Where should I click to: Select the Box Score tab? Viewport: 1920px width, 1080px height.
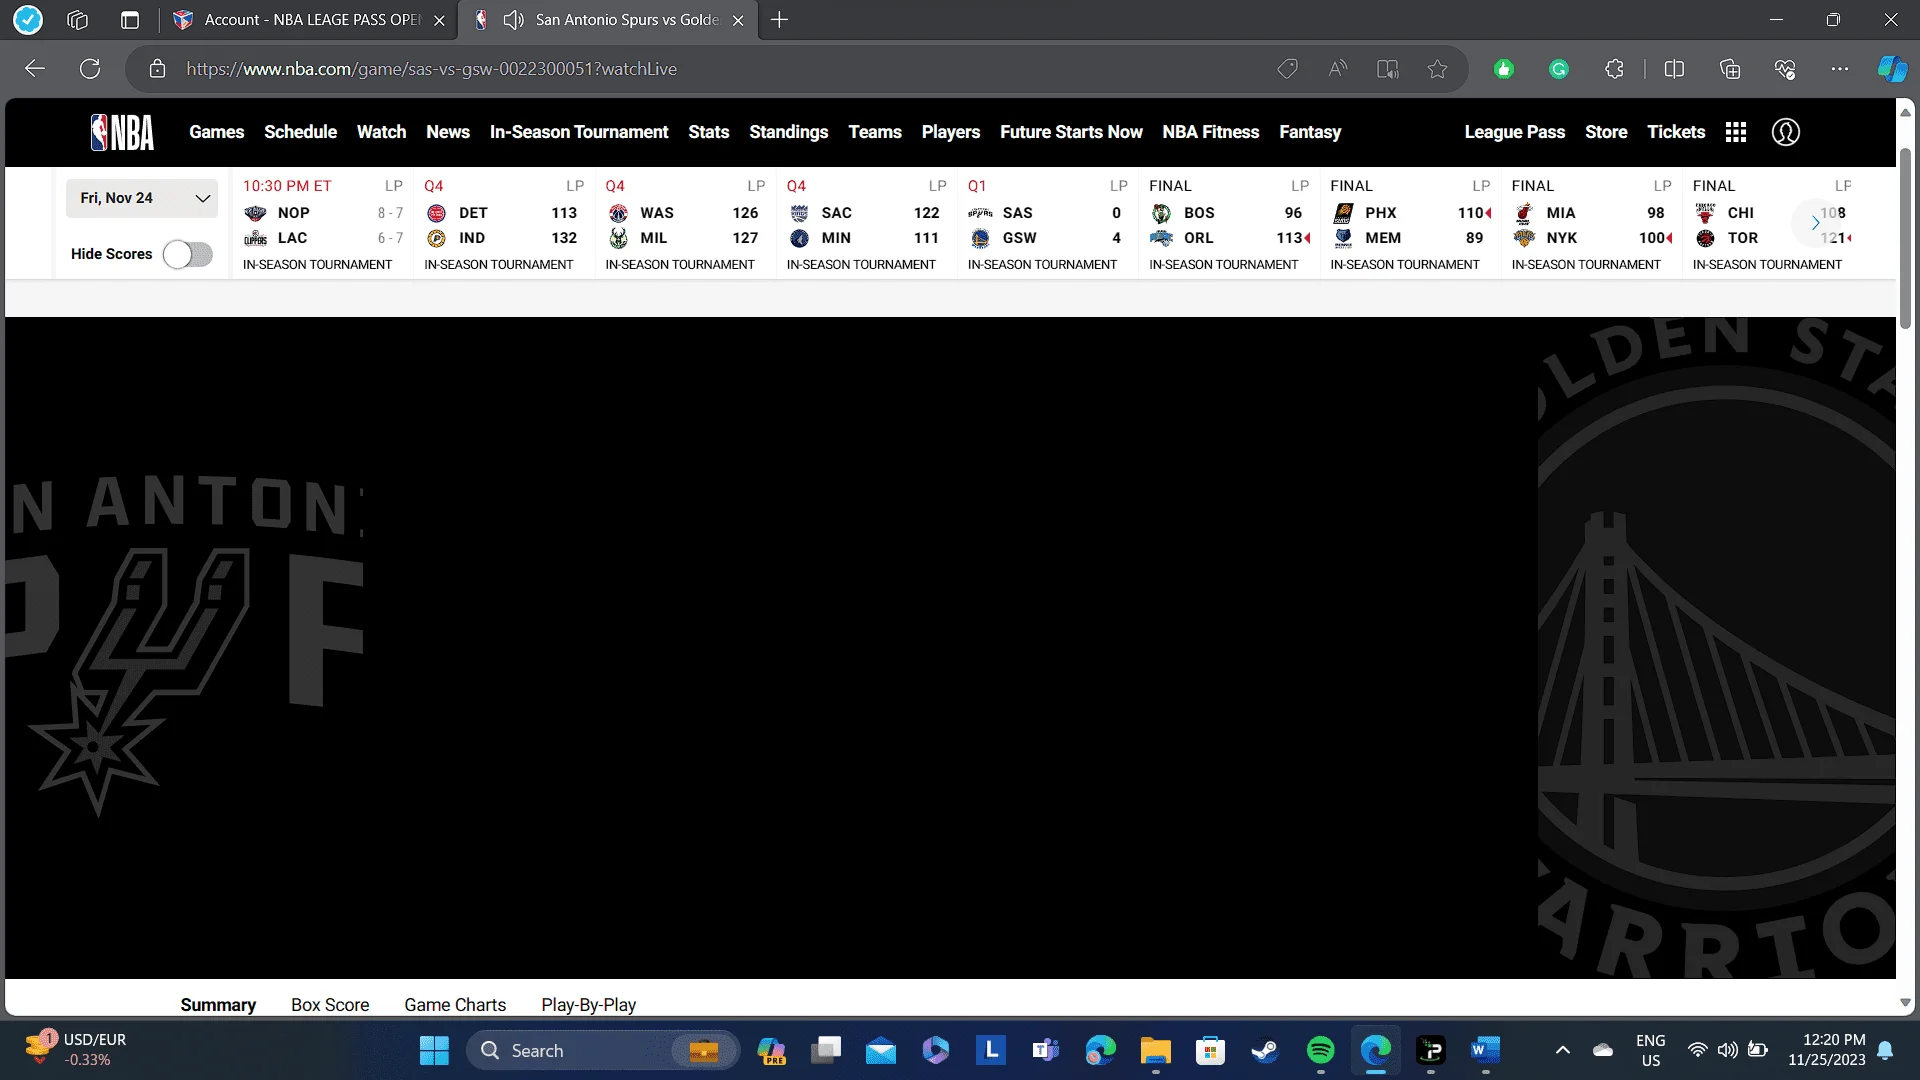330,1004
